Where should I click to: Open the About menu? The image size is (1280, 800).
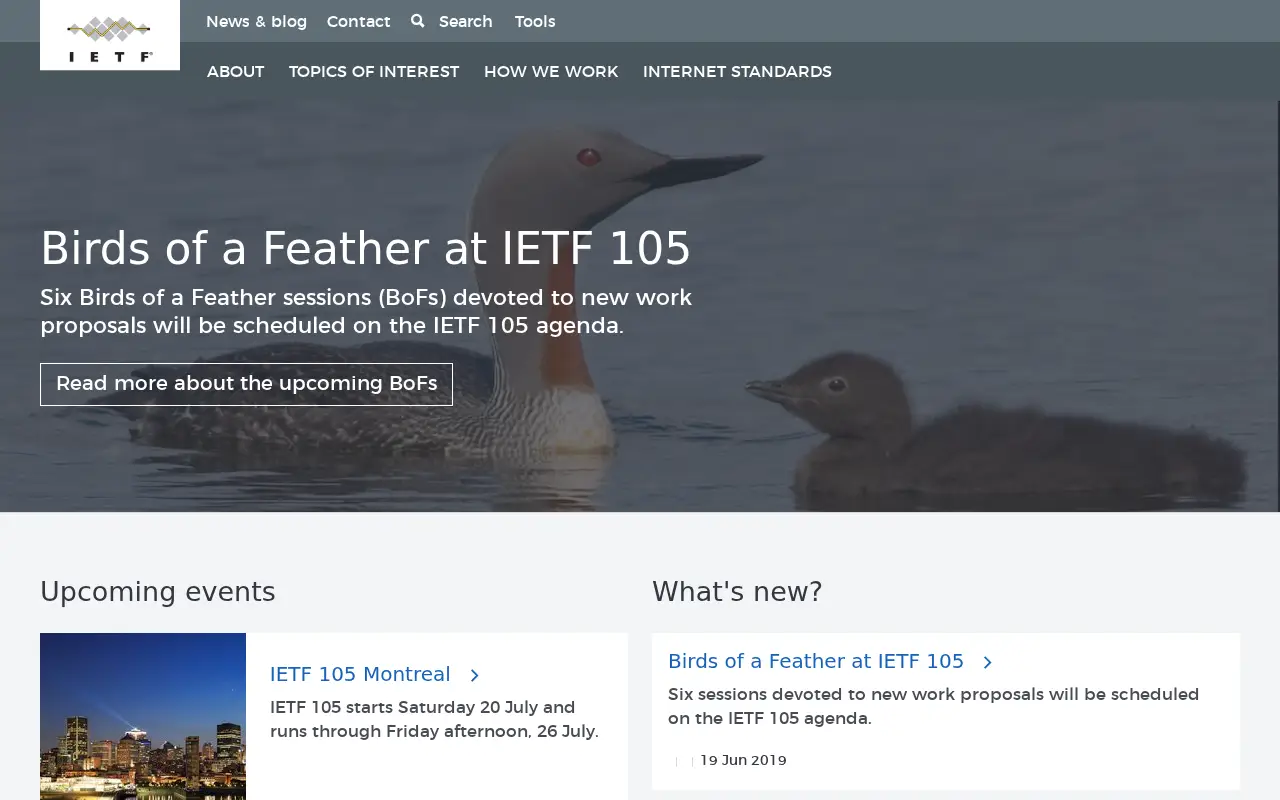click(235, 72)
